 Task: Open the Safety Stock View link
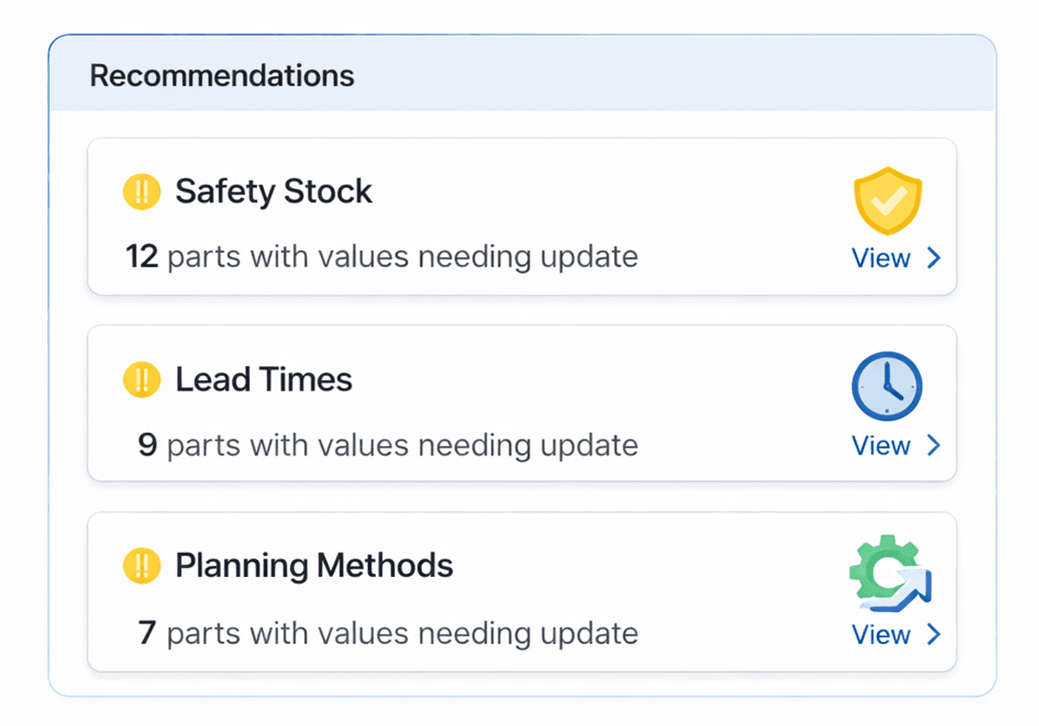881,258
